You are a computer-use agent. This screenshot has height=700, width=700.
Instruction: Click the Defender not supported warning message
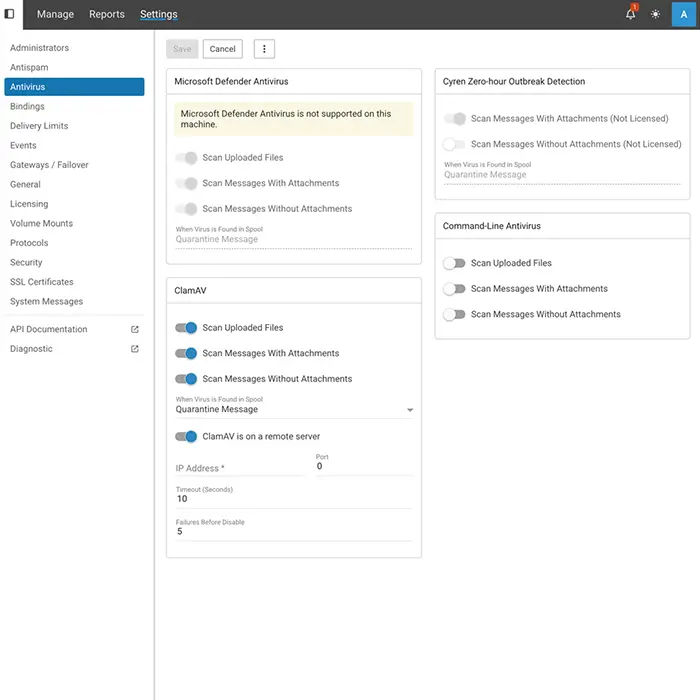coord(294,119)
